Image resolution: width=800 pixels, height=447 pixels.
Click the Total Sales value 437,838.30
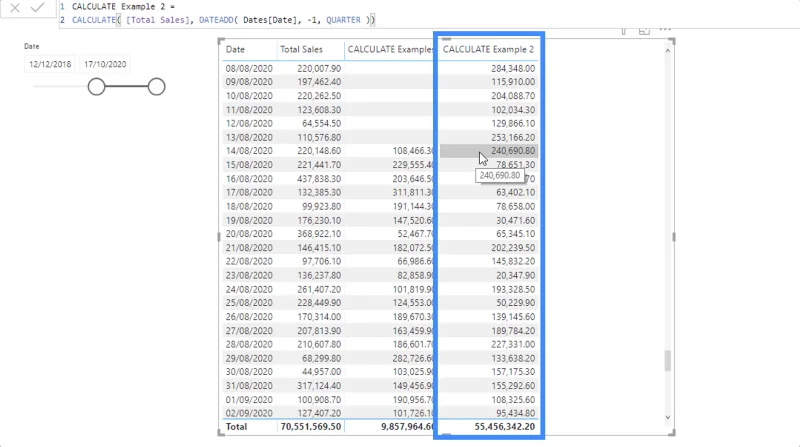pyautogui.click(x=319, y=179)
